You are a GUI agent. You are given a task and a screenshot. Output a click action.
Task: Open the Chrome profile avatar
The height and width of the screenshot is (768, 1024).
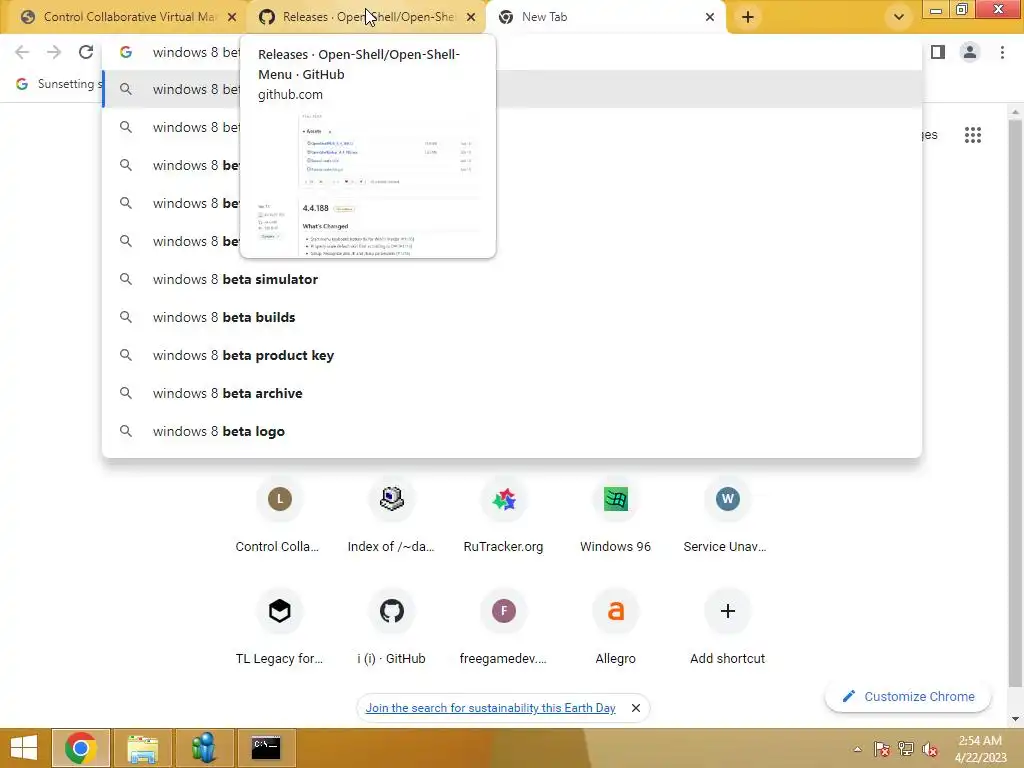coord(970,52)
